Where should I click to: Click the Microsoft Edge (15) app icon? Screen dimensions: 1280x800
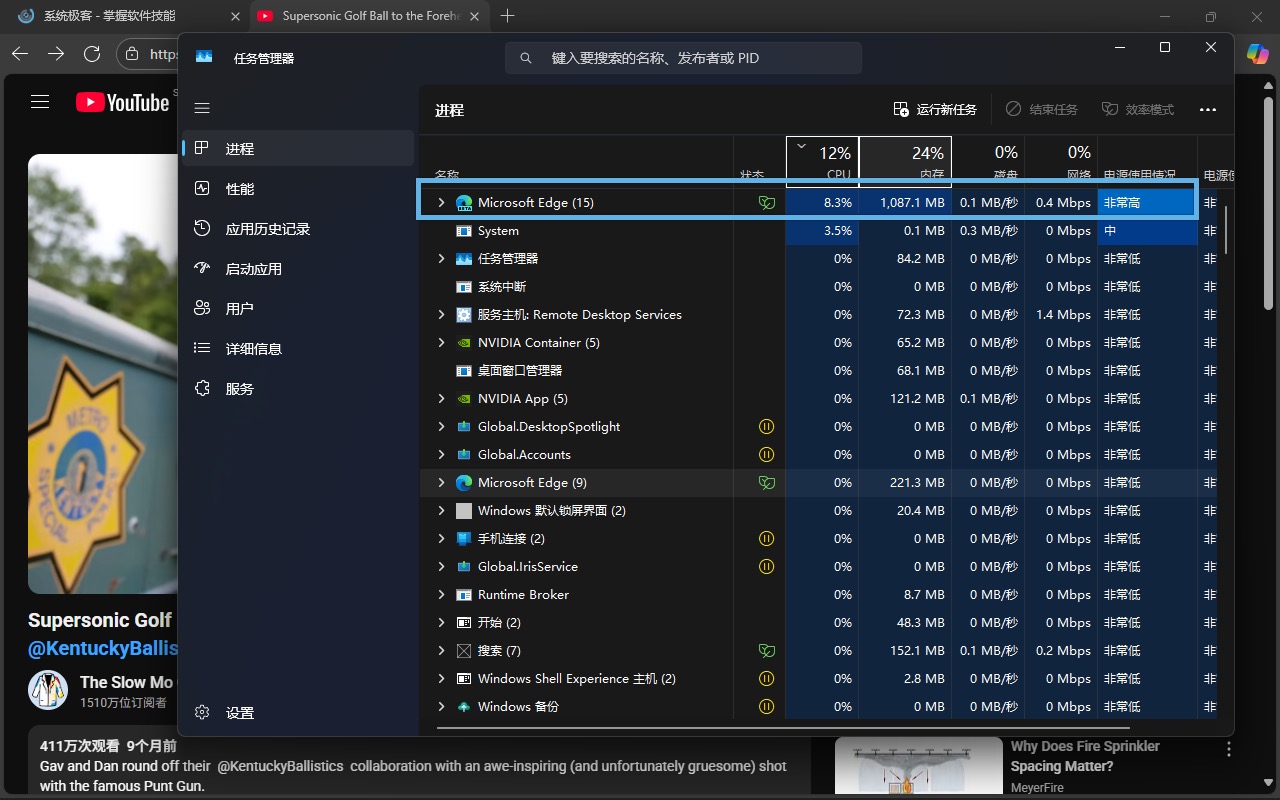pyautogui.click(x=464, y=202)
